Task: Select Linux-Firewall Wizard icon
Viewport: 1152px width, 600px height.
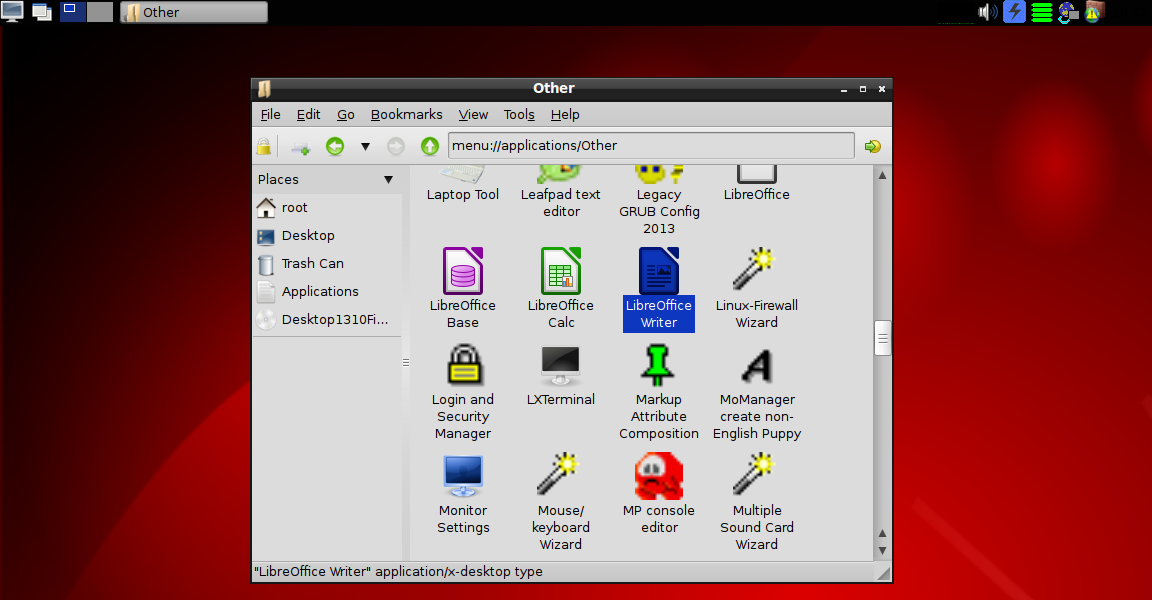Action: click(x=756, y=270)
